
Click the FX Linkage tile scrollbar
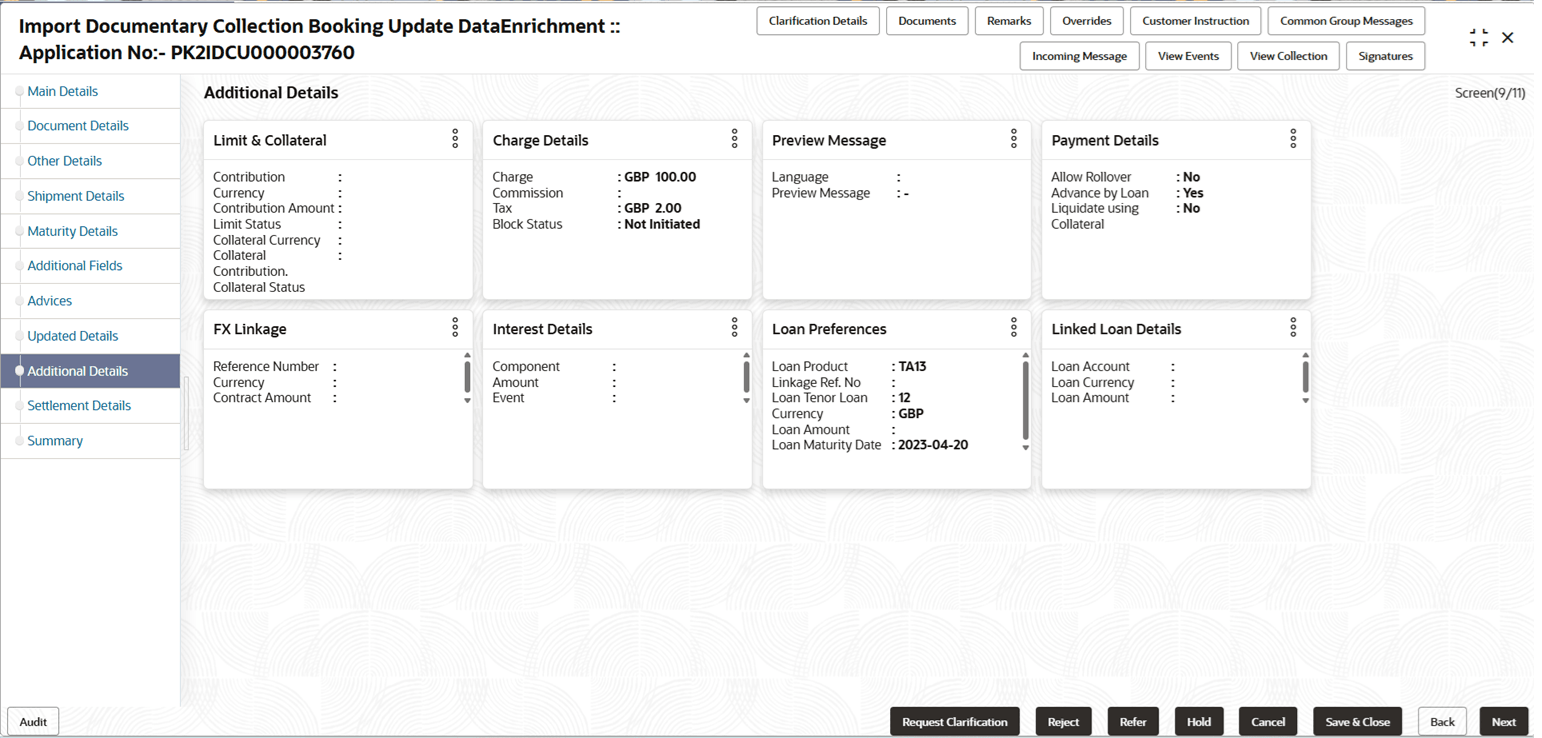point(467,377)
